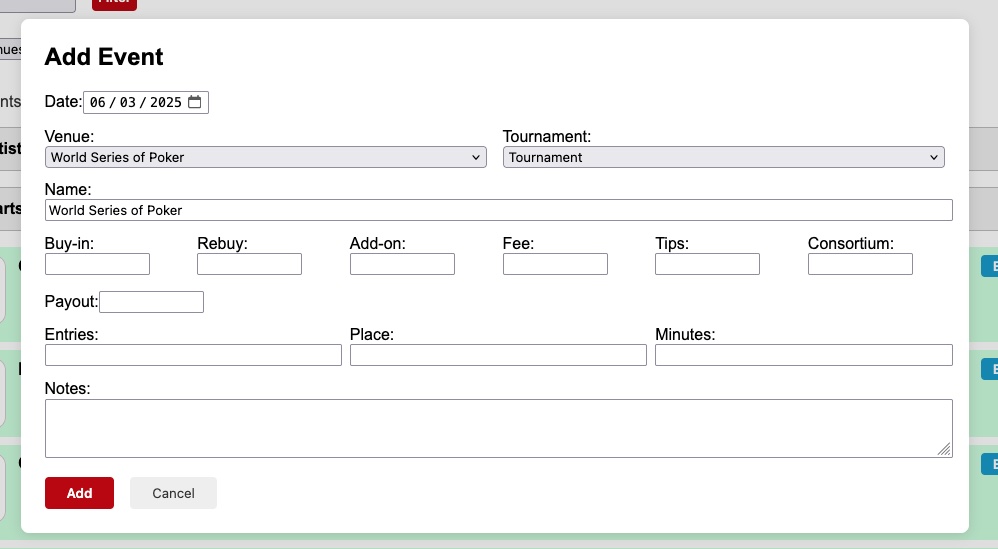The height and width of the screenshot is (549, 998).
Task: Select the Place input field
Action: click(x=498, y=355)
